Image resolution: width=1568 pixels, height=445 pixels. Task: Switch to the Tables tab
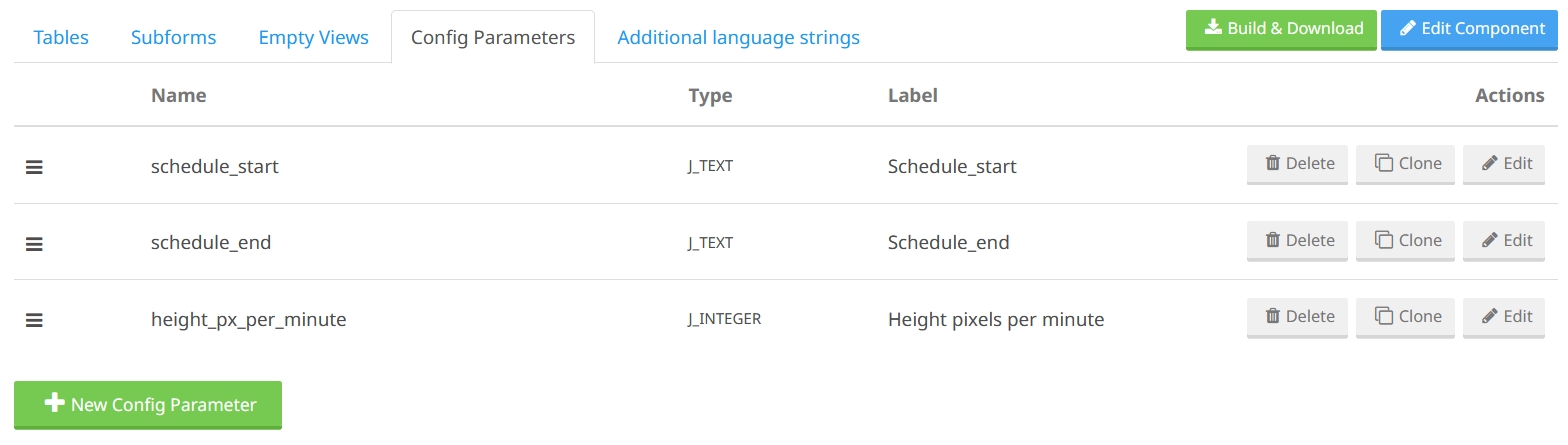tap(61, 38)
